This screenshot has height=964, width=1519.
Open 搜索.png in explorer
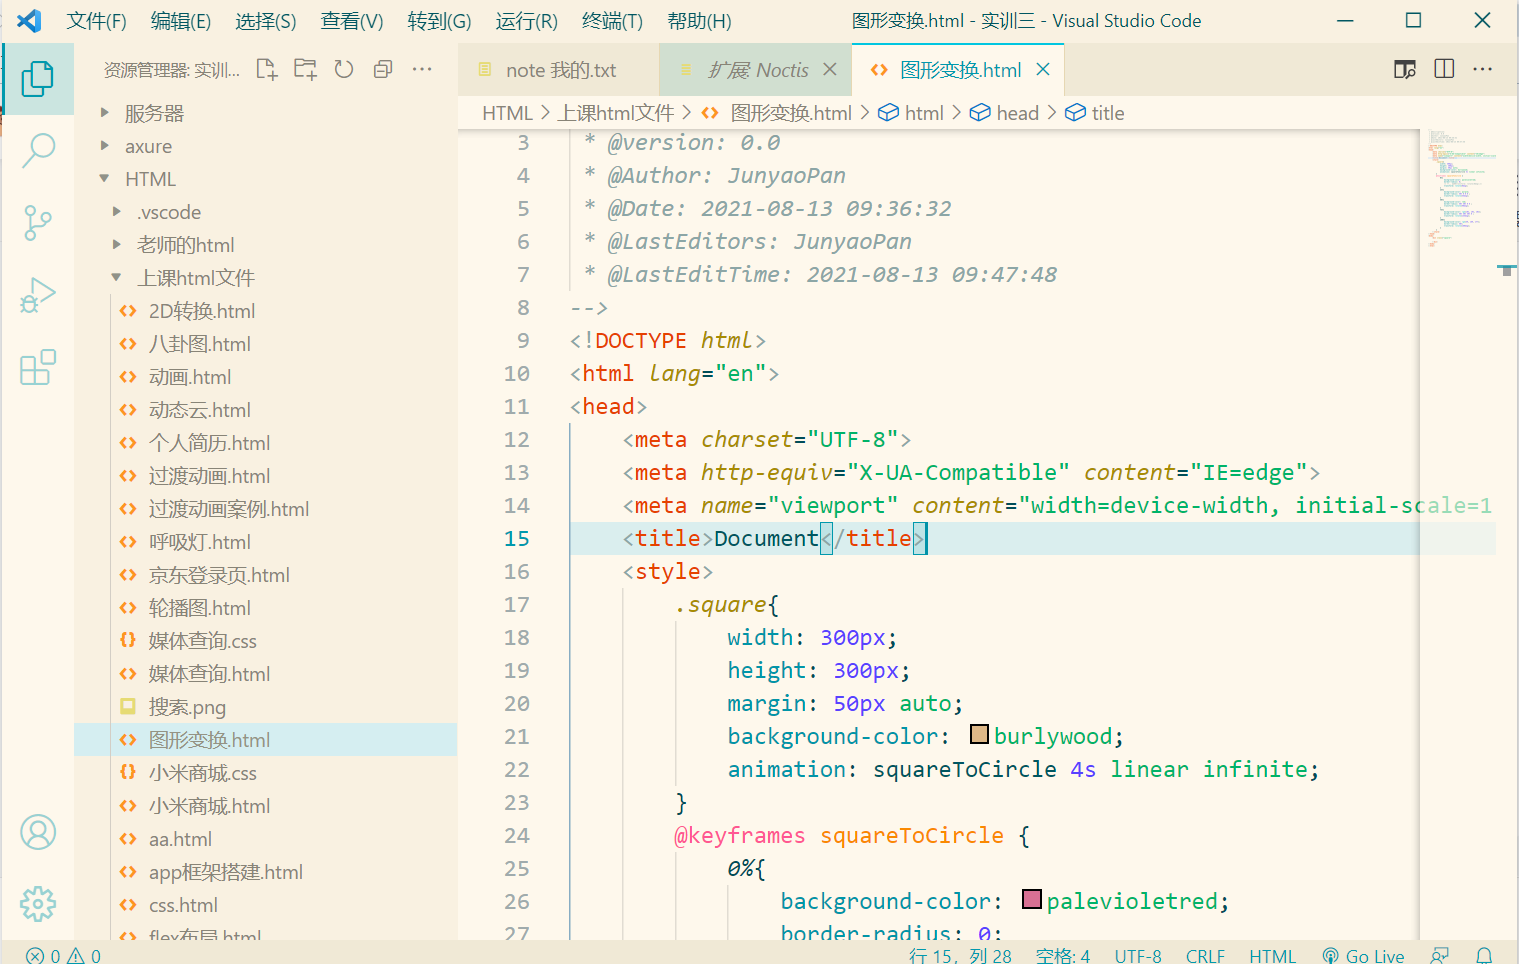tap(265, 707)
